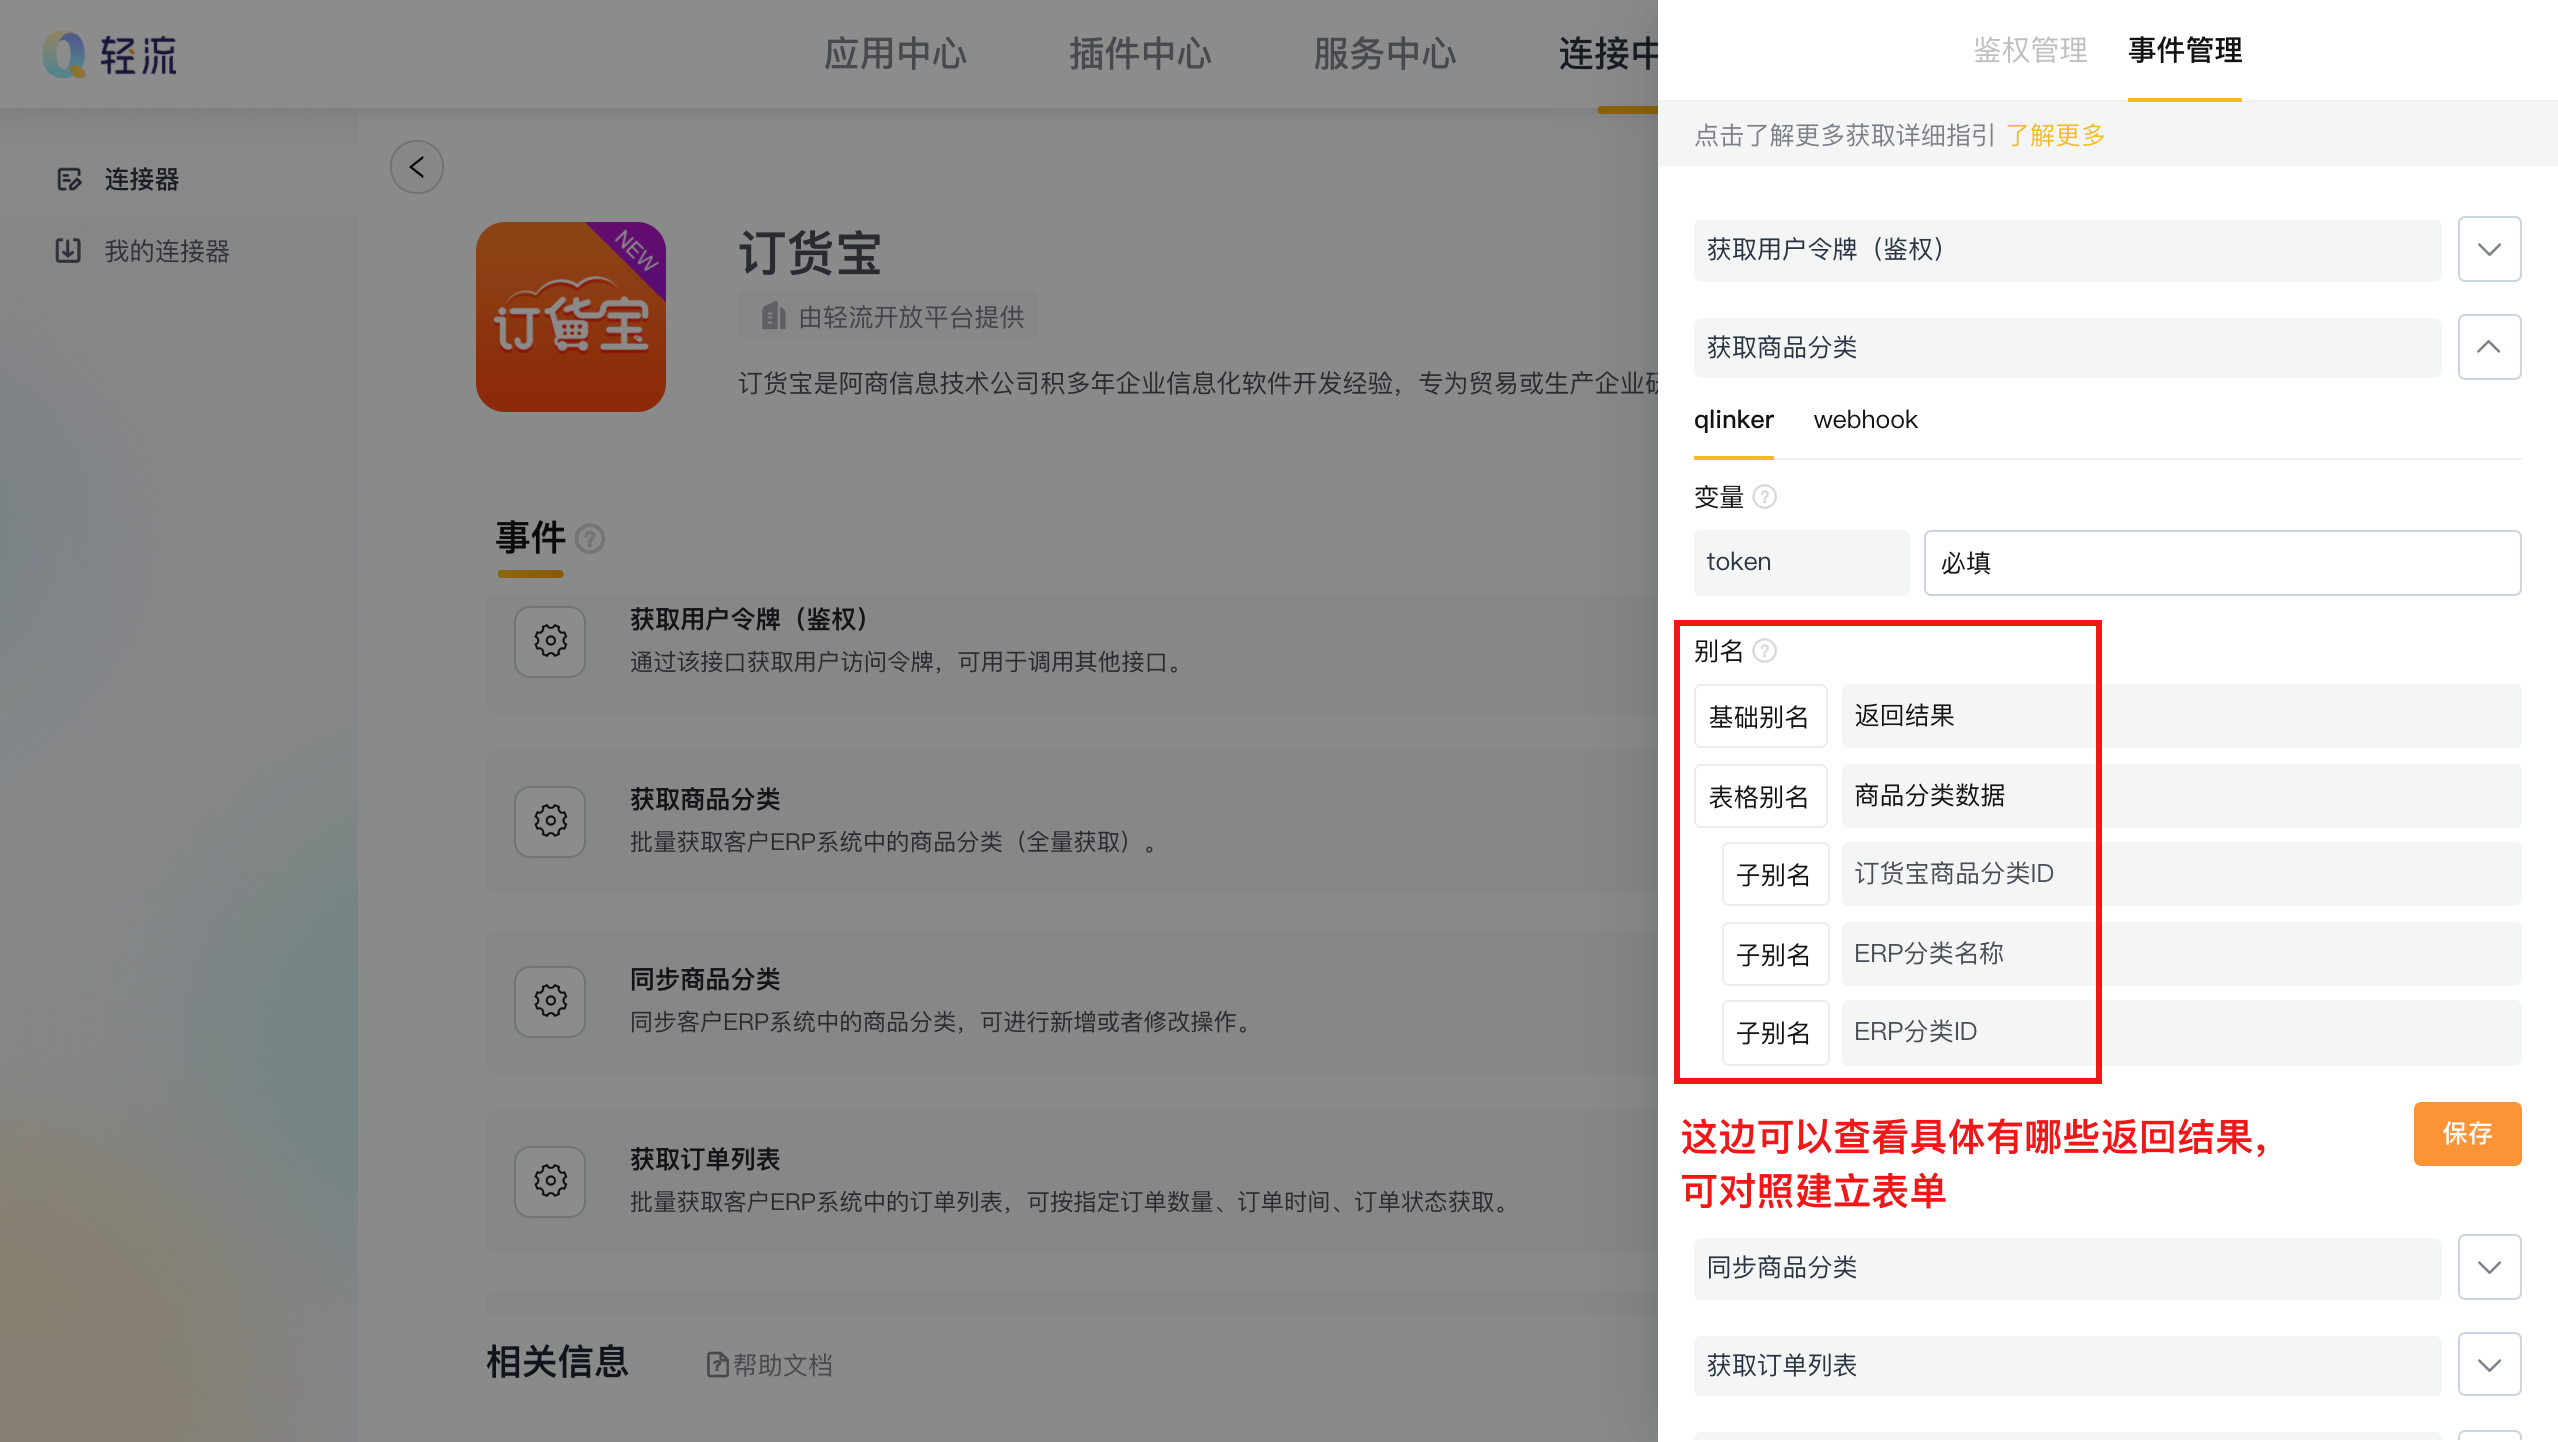This screenshot has width=2558, height=1442.
Task: Click the gear icon for 获取订单列表 event
Action: [550, 1181]
